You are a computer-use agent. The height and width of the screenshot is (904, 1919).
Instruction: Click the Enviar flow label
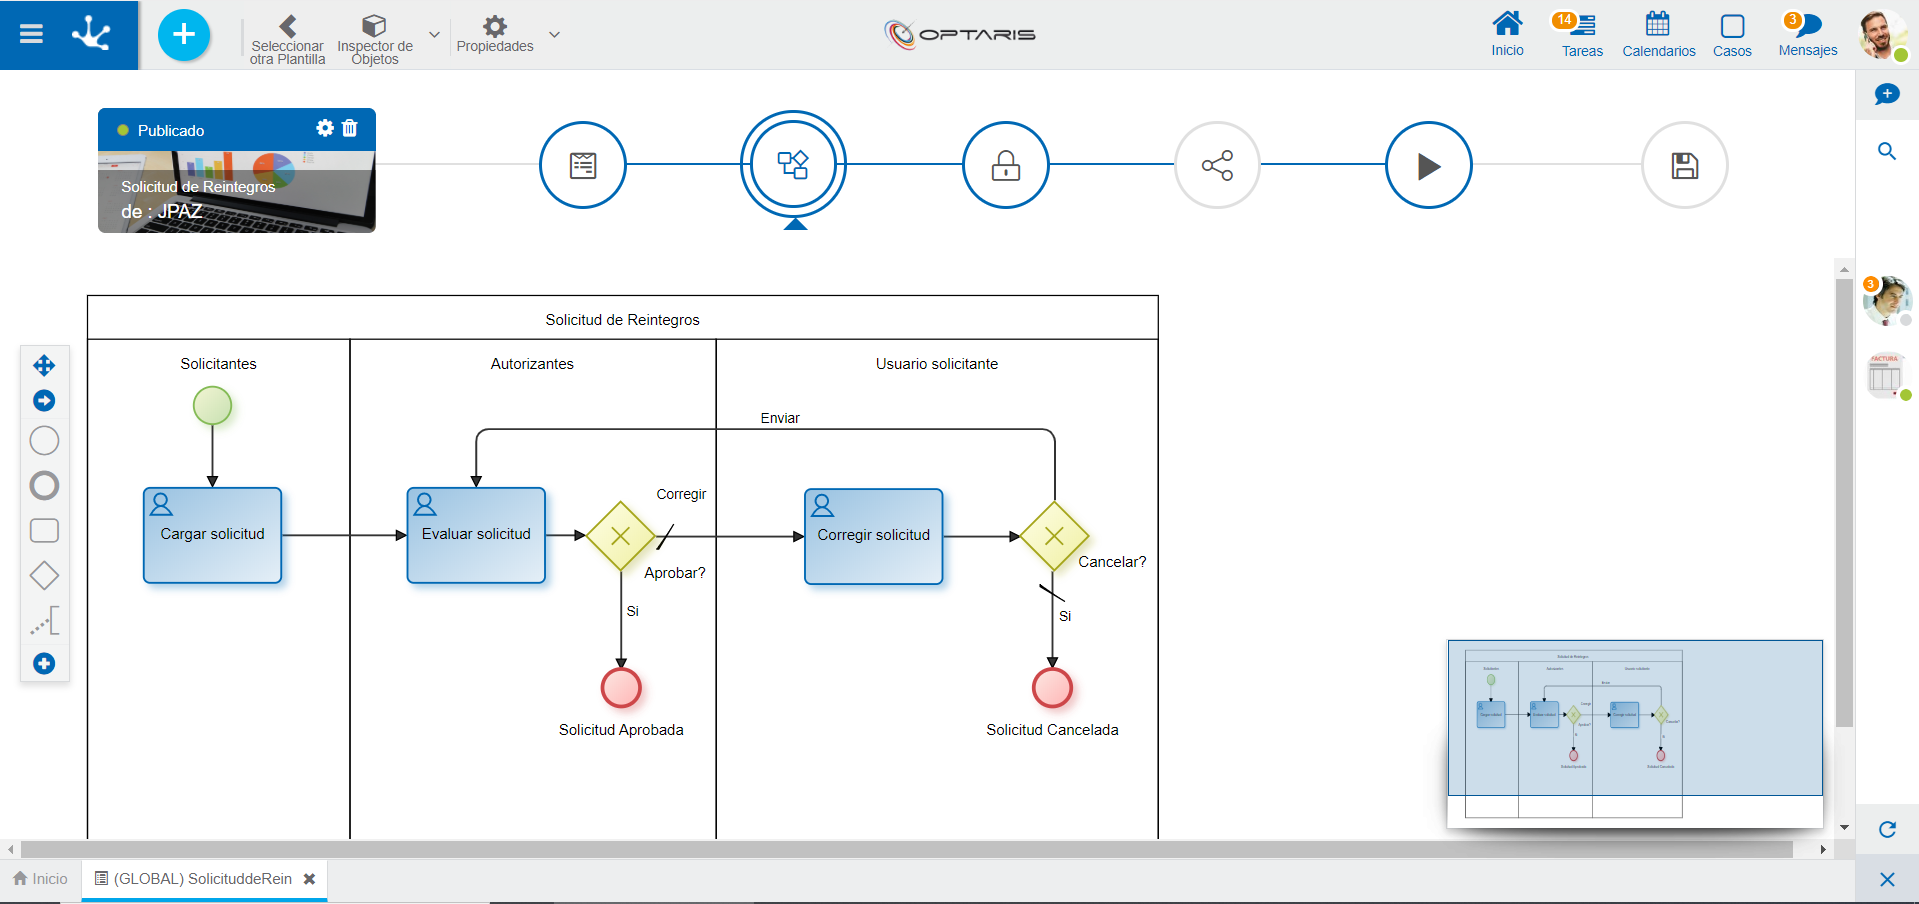(x=780, y=418)
